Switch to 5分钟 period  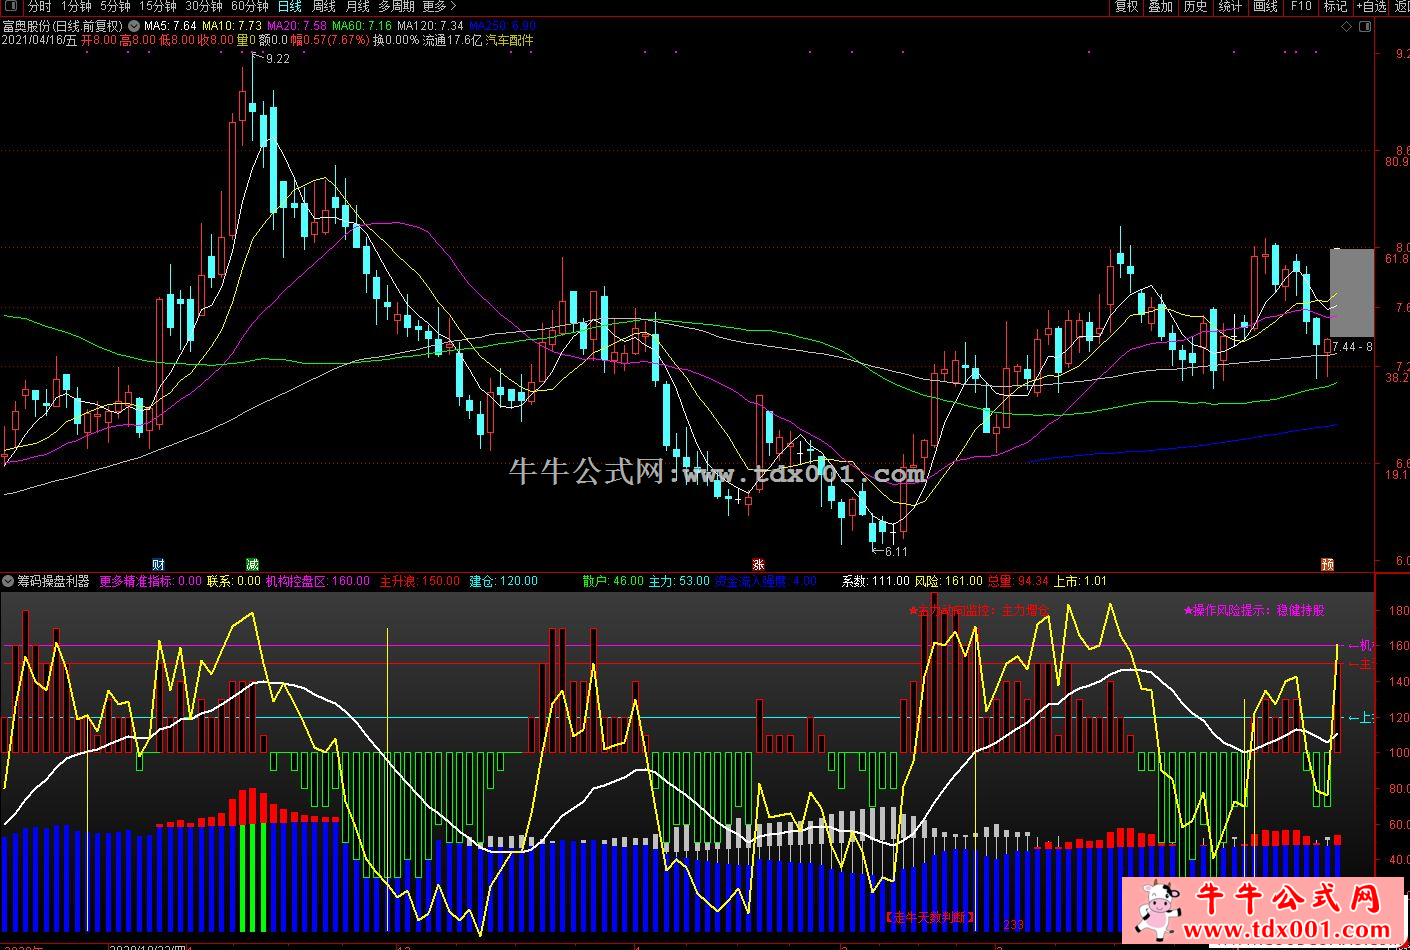click(x=115, y=6)
